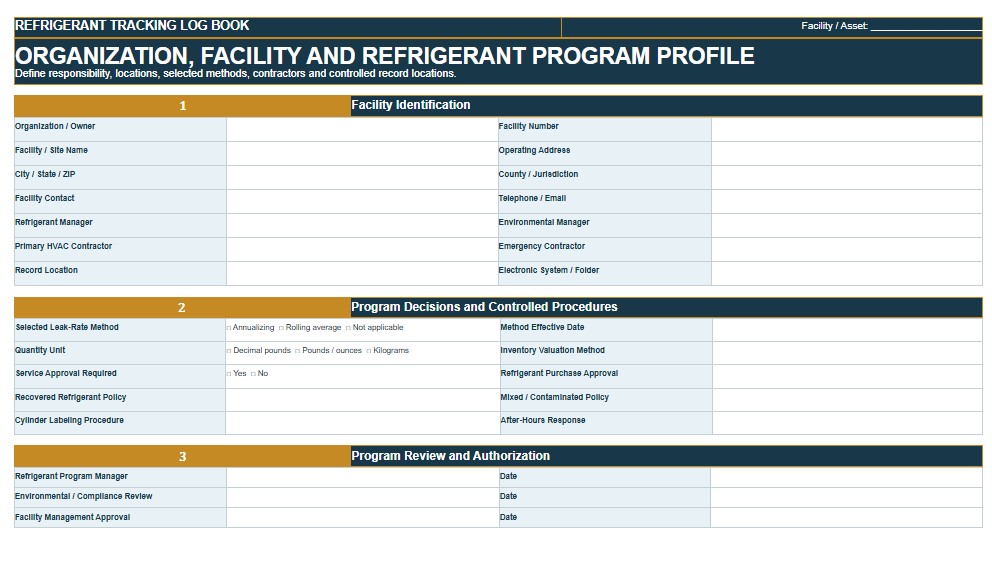This screenshot has height=585, width=992.
Task: Check the Kilograms option
Action: point(369,351)
